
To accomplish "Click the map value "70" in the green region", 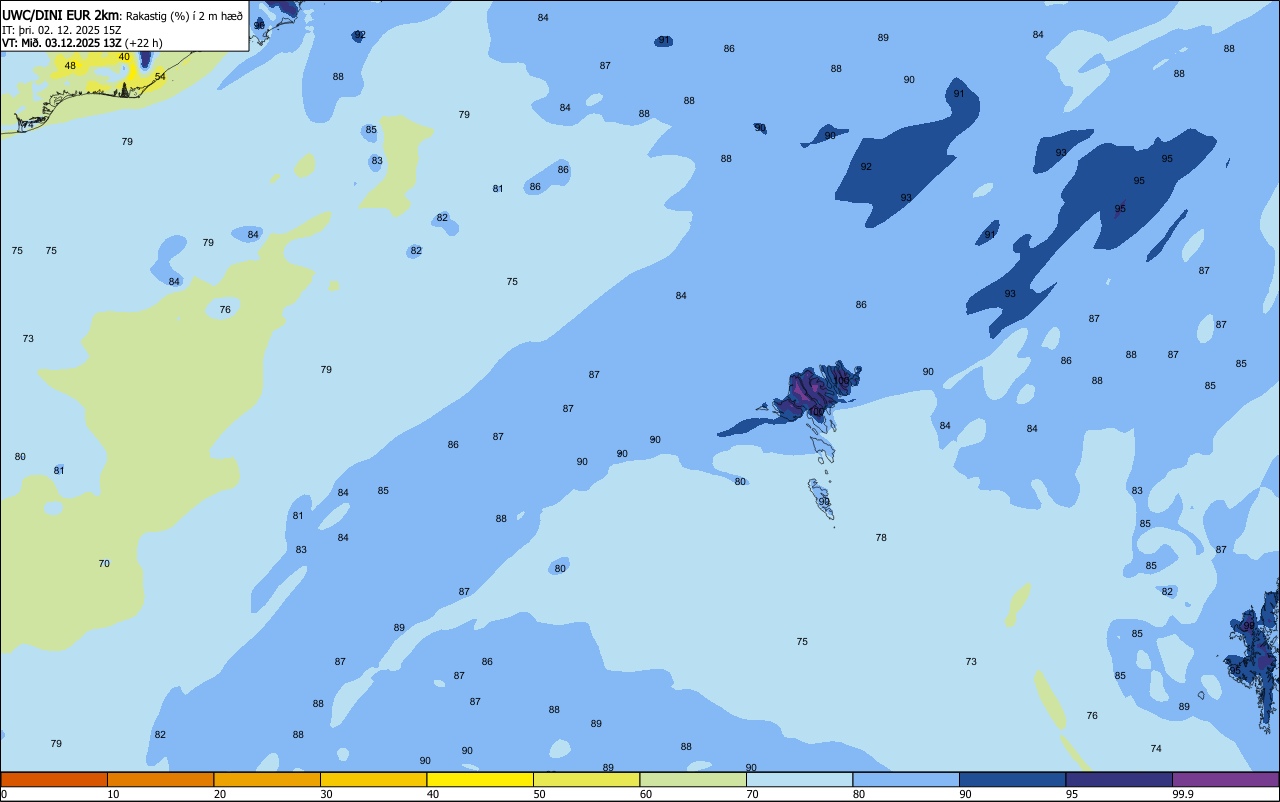I will [104, 564].
